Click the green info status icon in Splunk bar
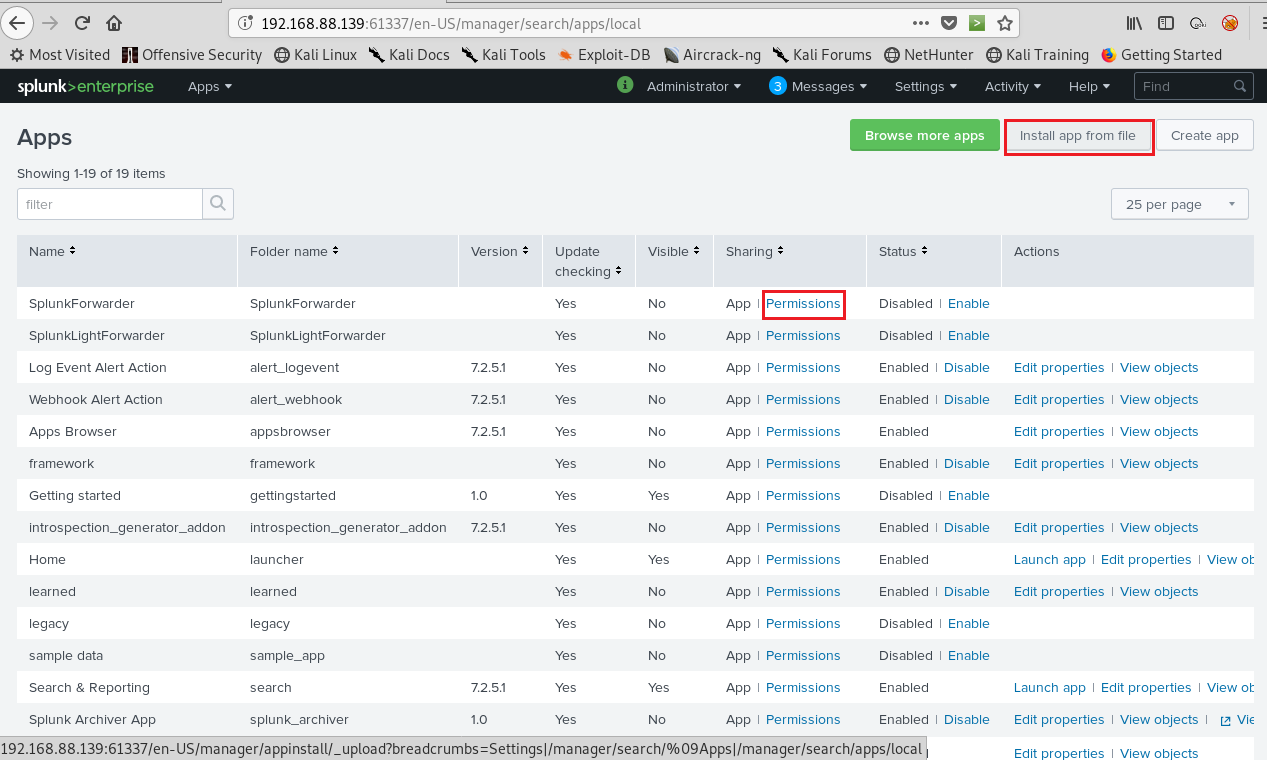 (x=626, y=85)
